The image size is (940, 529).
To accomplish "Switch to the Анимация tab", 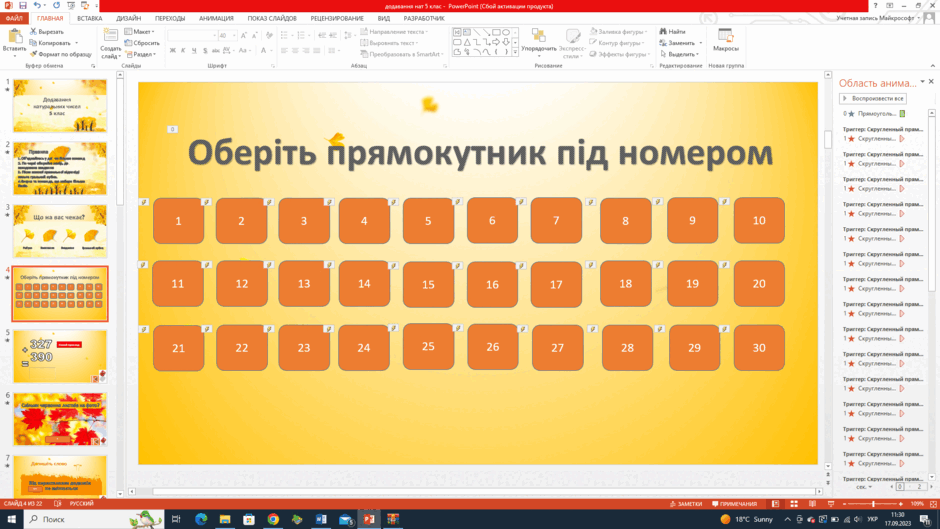I will coord(216,19).
